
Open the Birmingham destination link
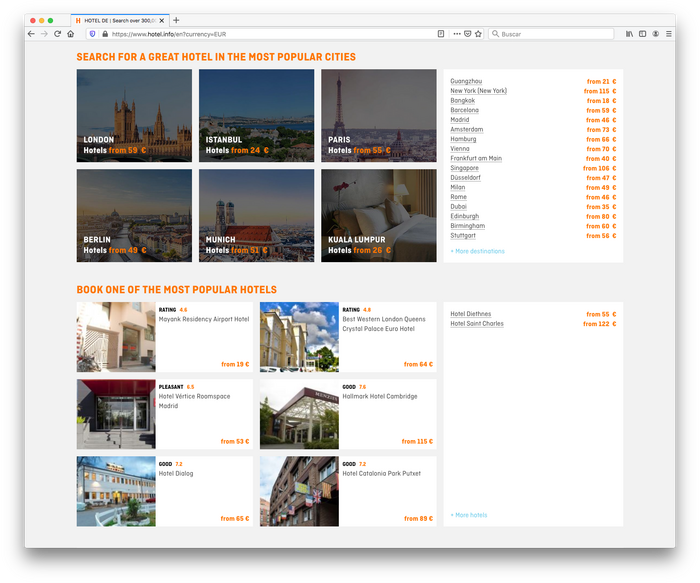[x=467, y=226]
